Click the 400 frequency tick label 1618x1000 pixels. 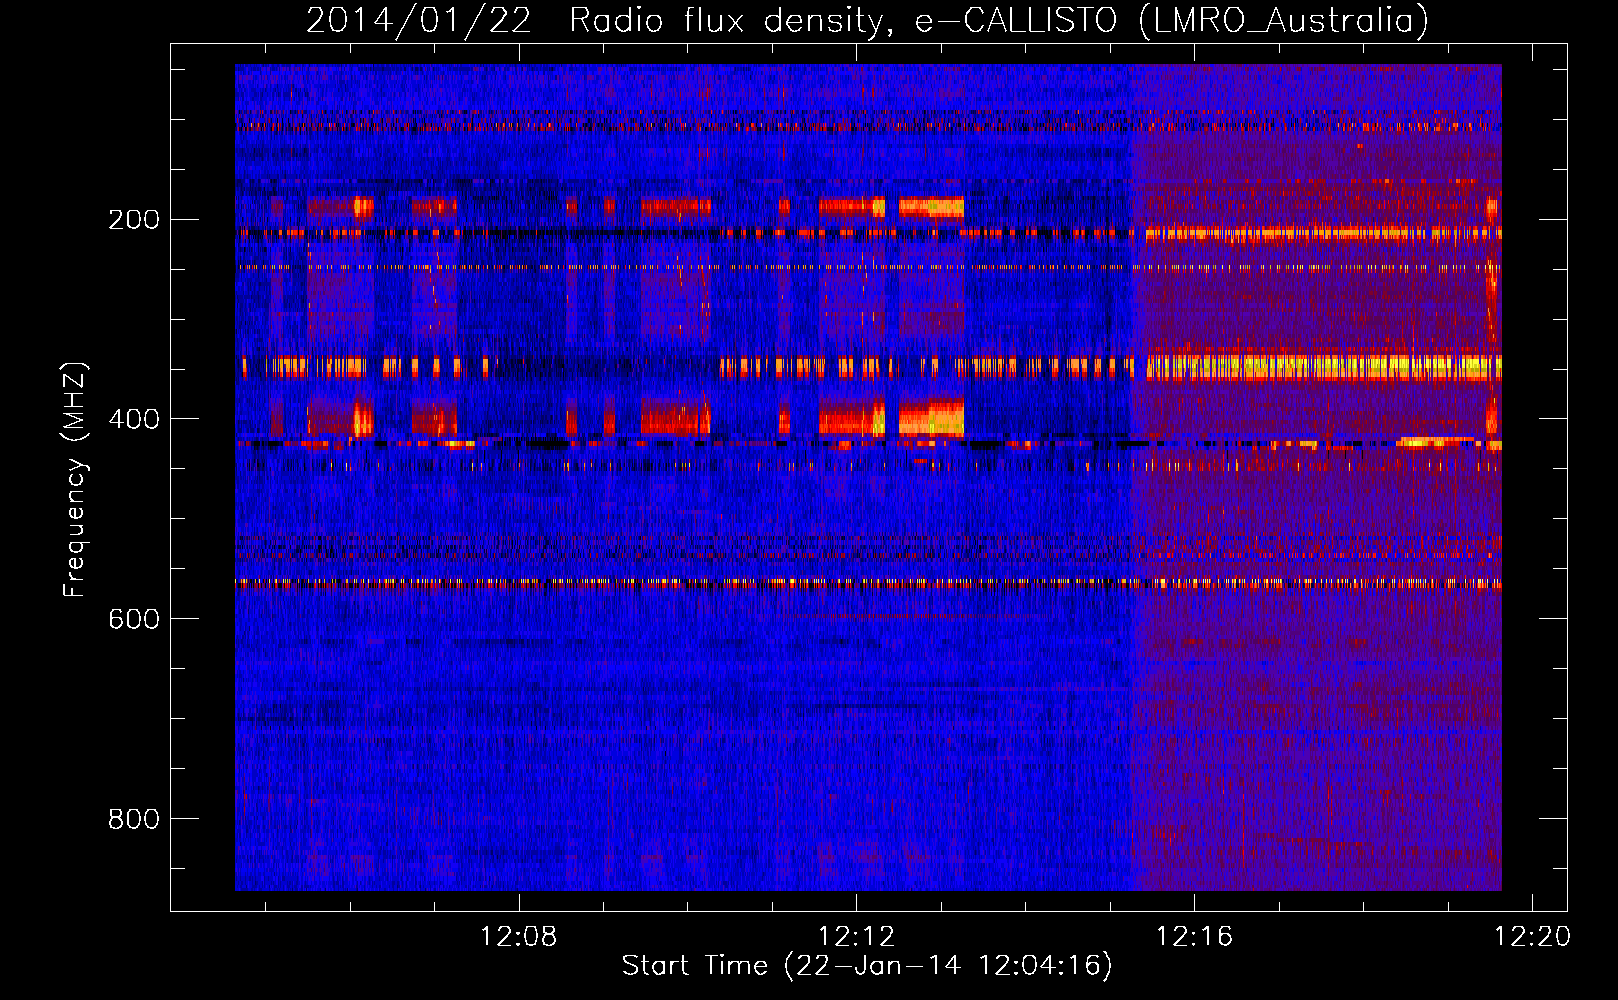134,419
